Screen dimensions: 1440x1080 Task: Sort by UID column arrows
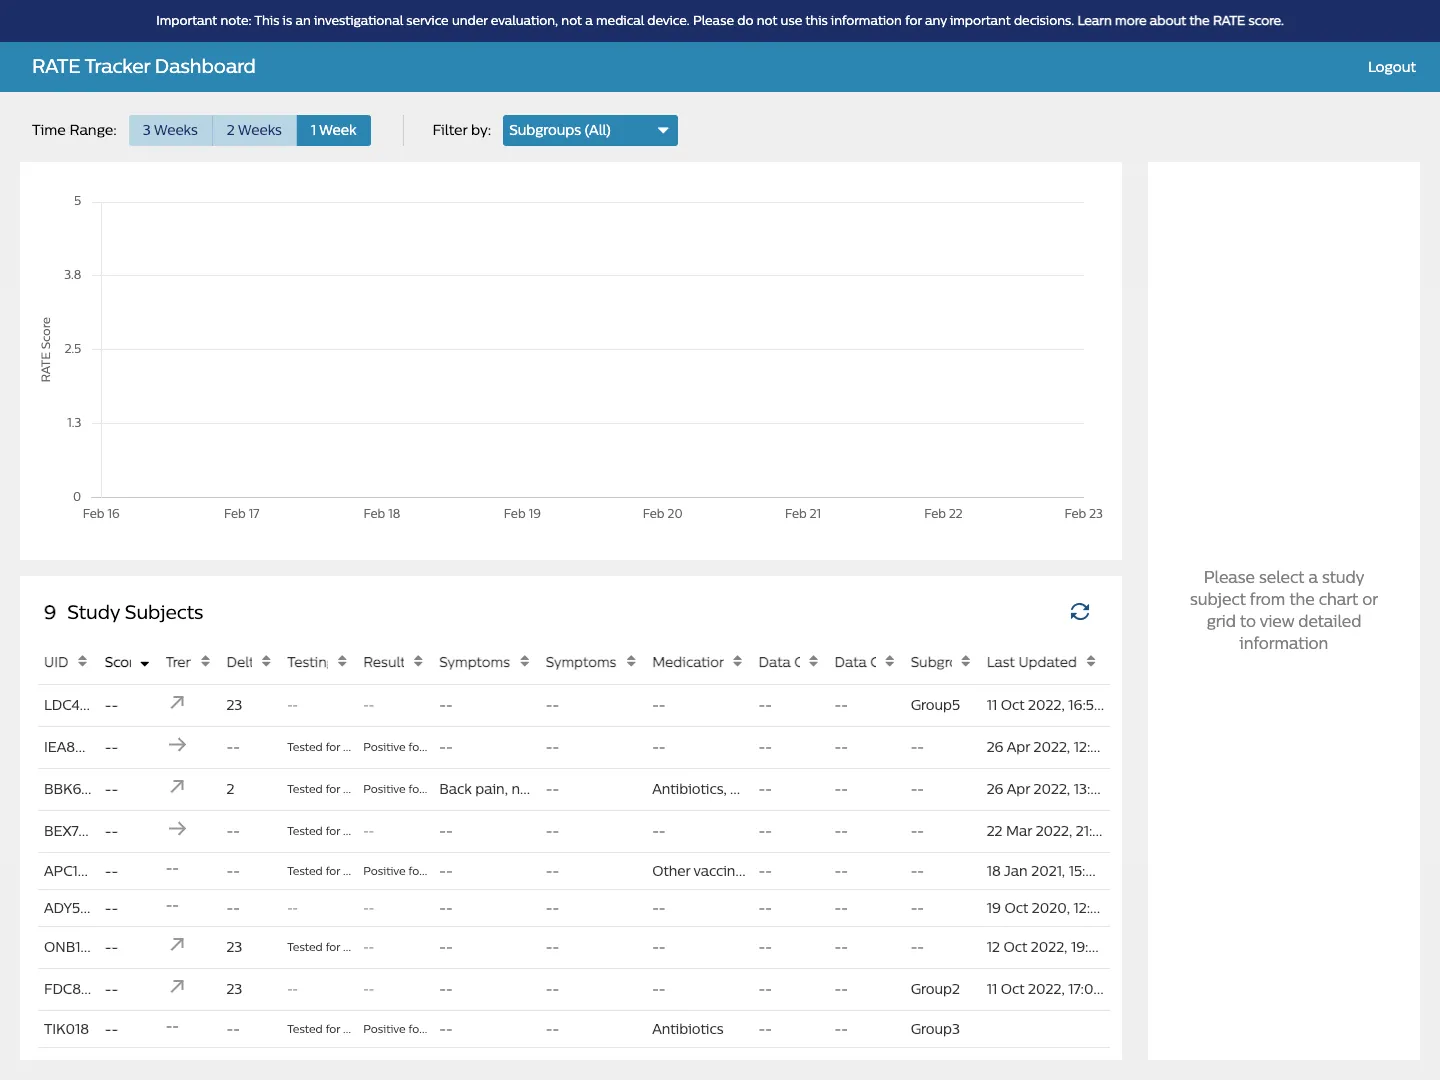coord(82,662)
